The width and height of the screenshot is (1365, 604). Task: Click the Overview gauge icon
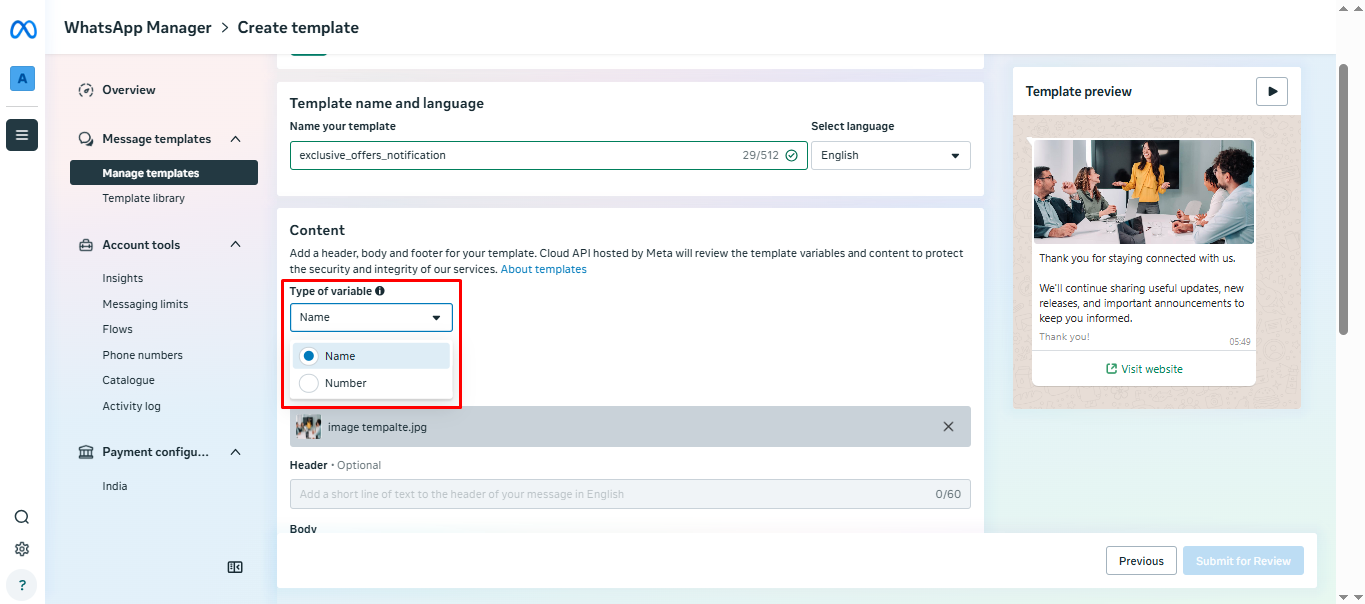(86, 90)
